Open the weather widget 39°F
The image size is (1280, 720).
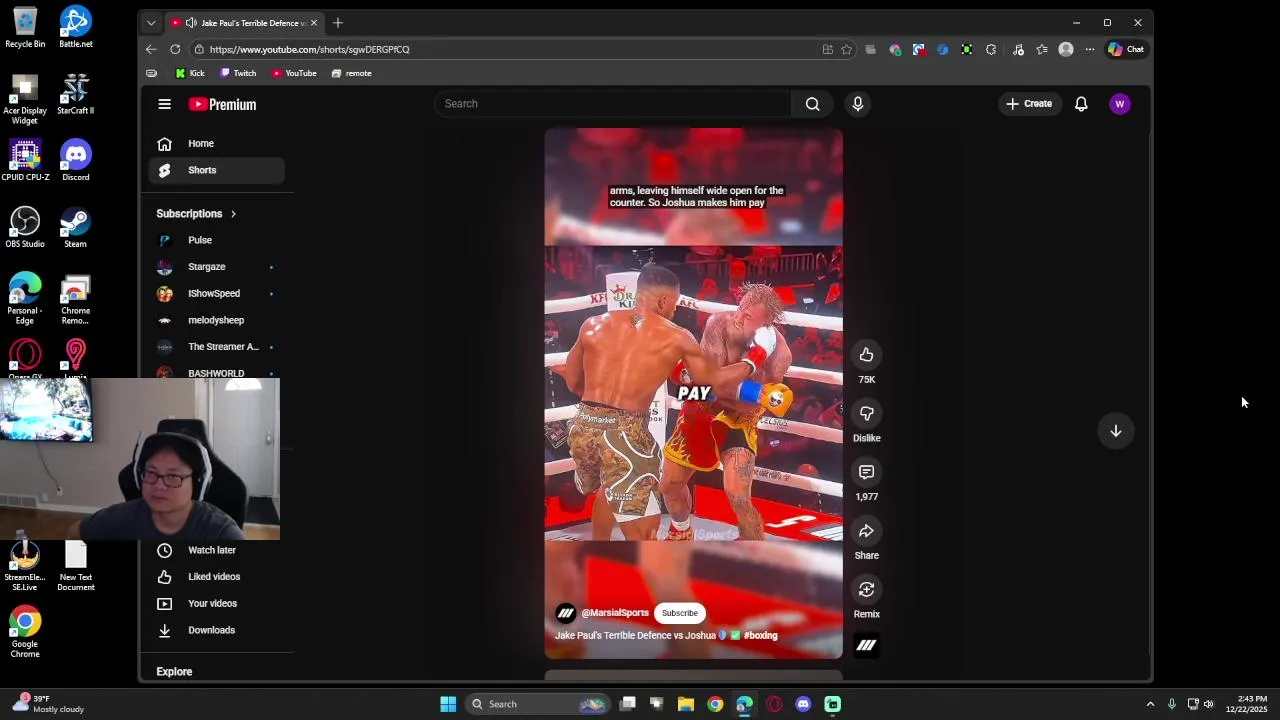point(47,704)
